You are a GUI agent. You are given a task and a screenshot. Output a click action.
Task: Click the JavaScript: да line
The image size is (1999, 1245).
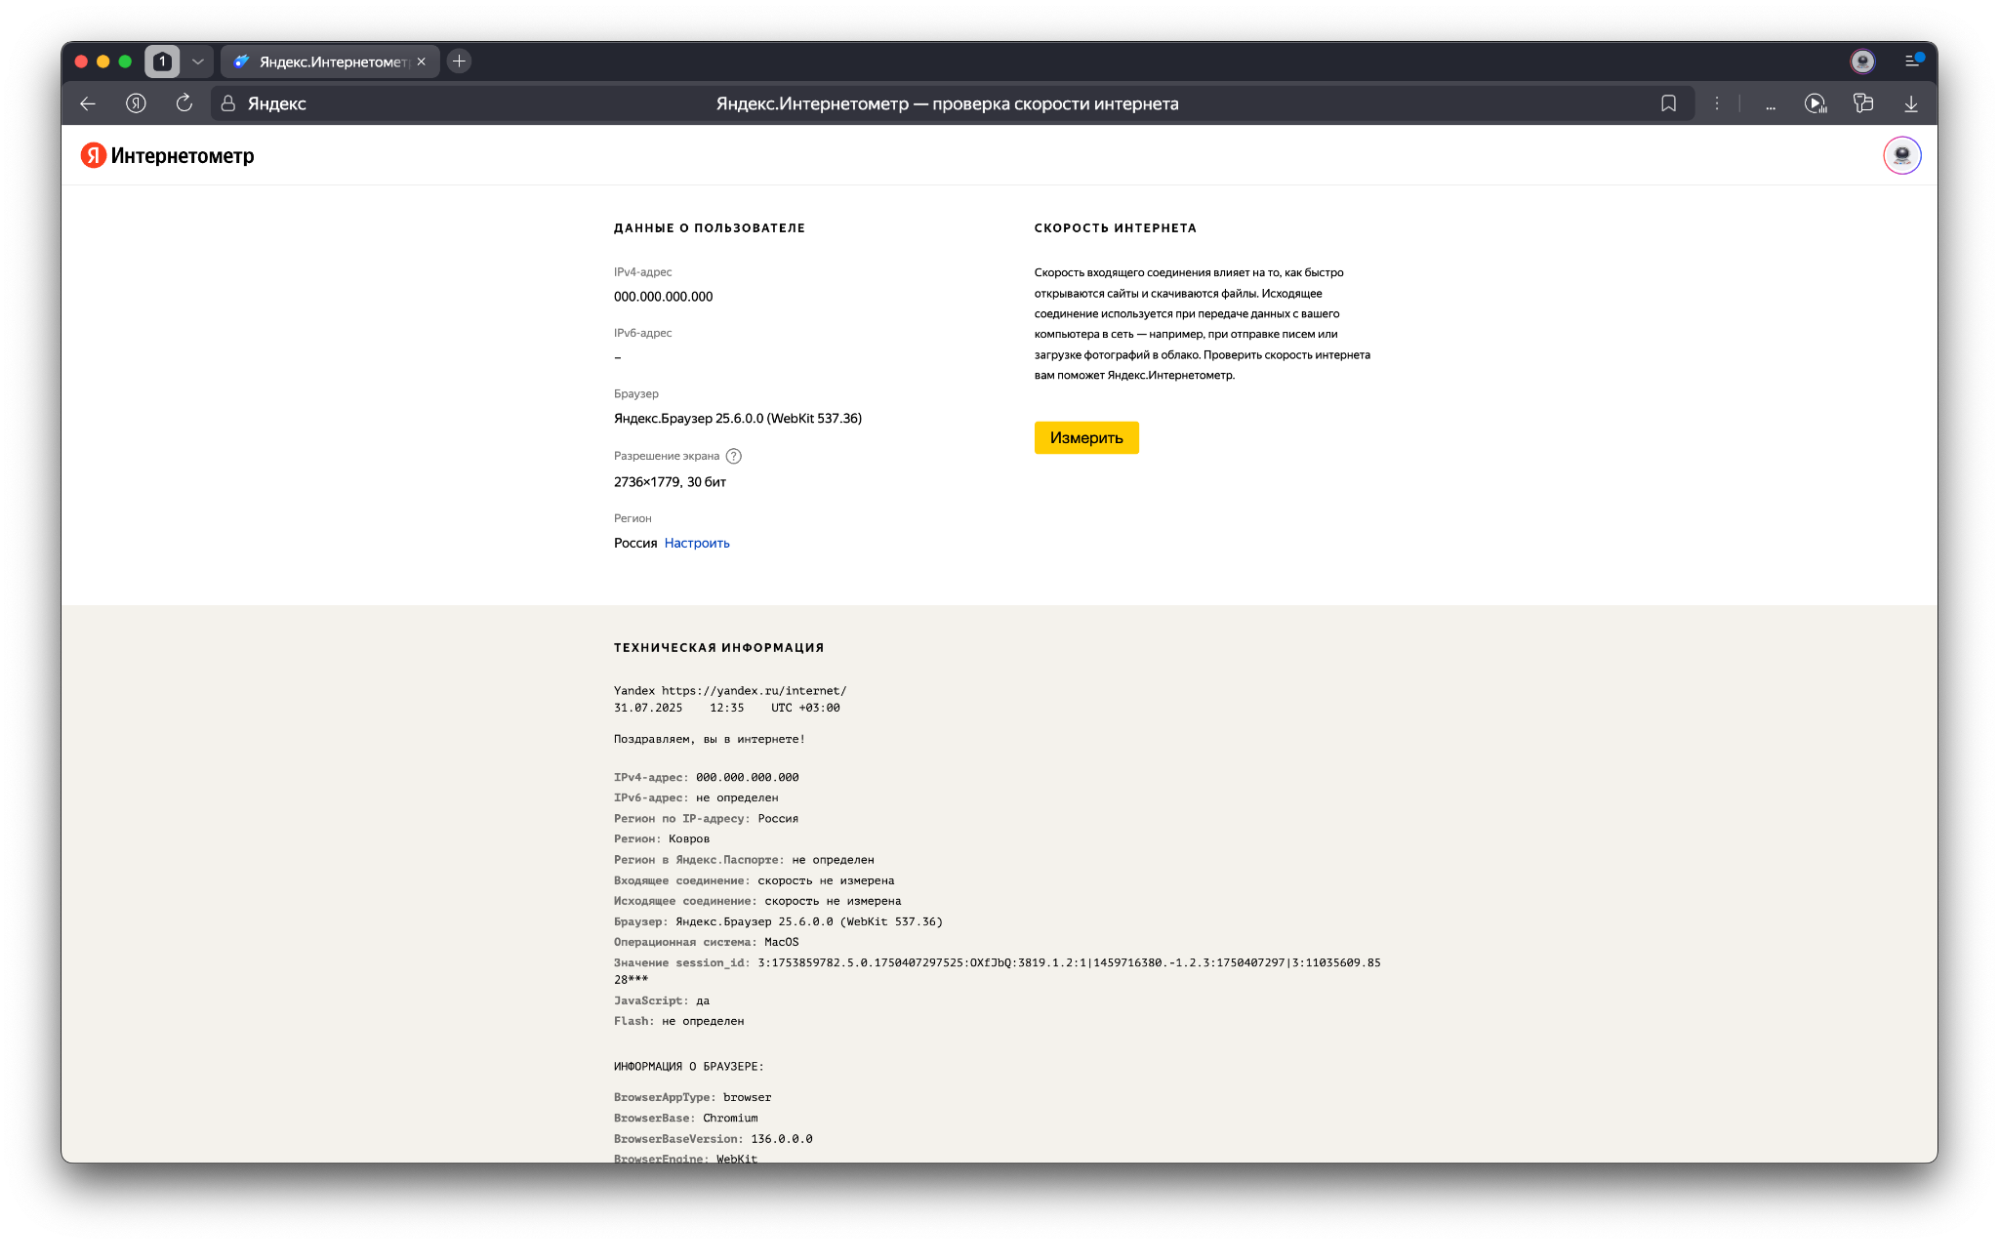(x=662, y=1001)
